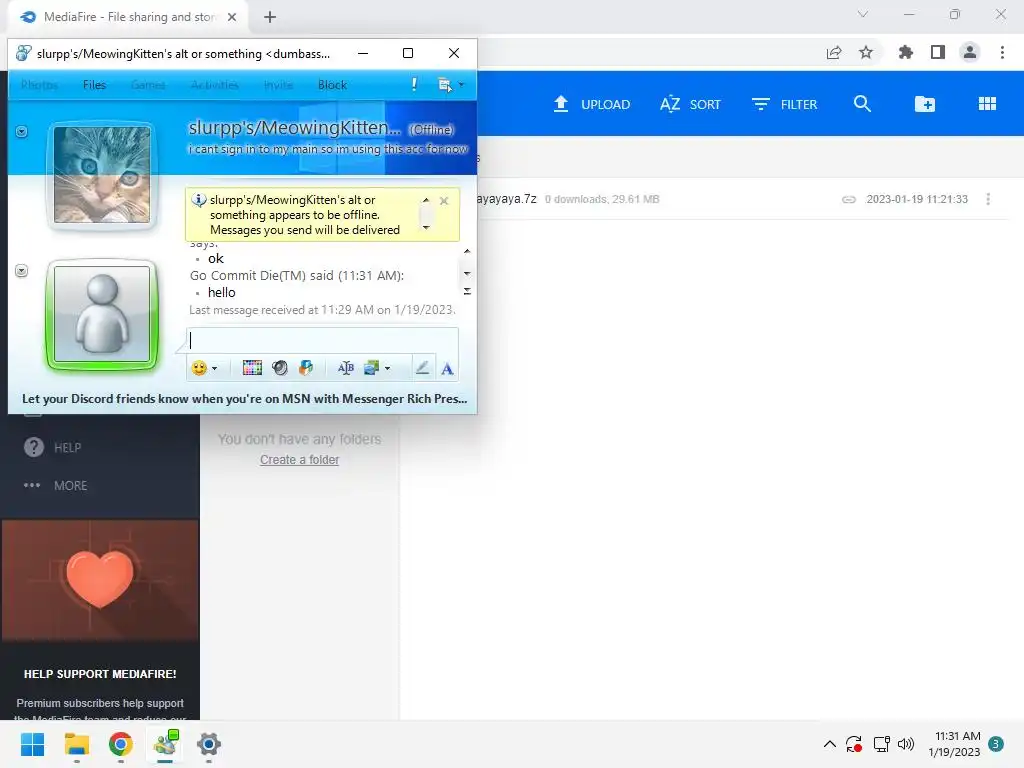
Task: Click the message text input box
Action: [323, 341]
